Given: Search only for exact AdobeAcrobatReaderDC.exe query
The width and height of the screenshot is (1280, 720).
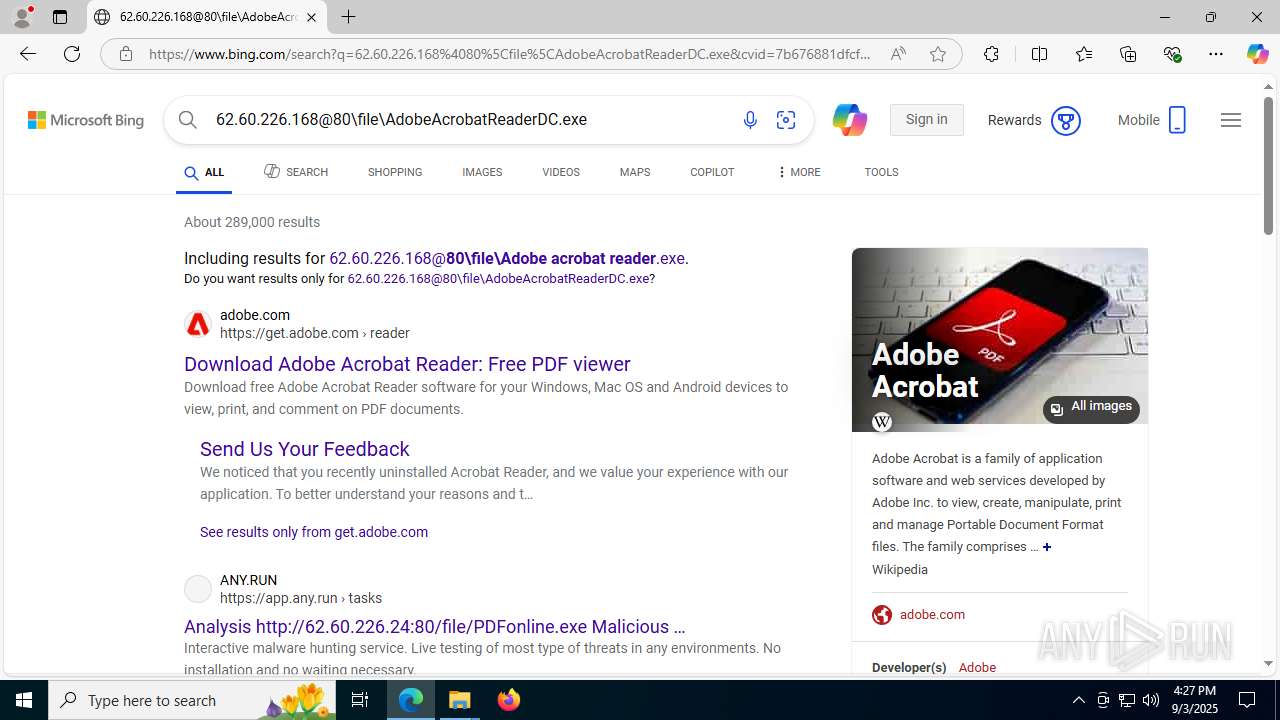Looking at the screenshot, I should [x=499, y=279].
